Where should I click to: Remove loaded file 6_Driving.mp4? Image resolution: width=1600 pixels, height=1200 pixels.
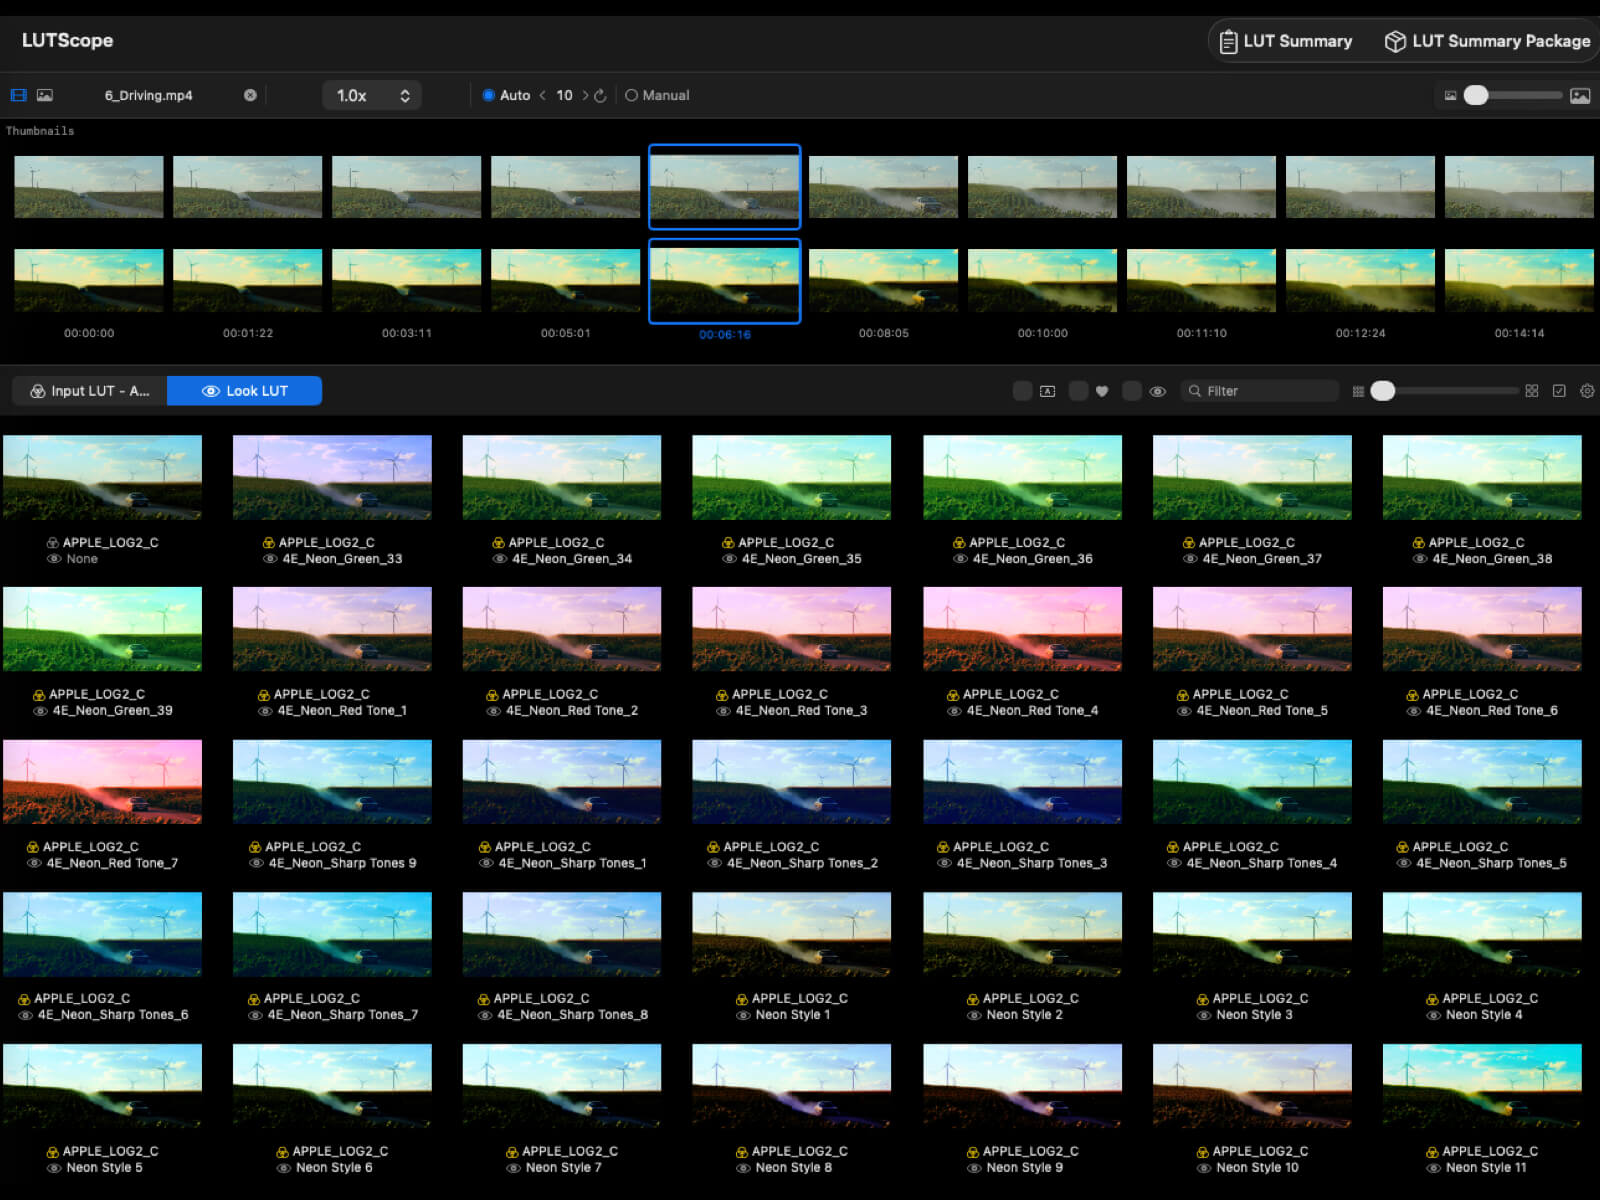pyautogui.click(x=250, y=95)
